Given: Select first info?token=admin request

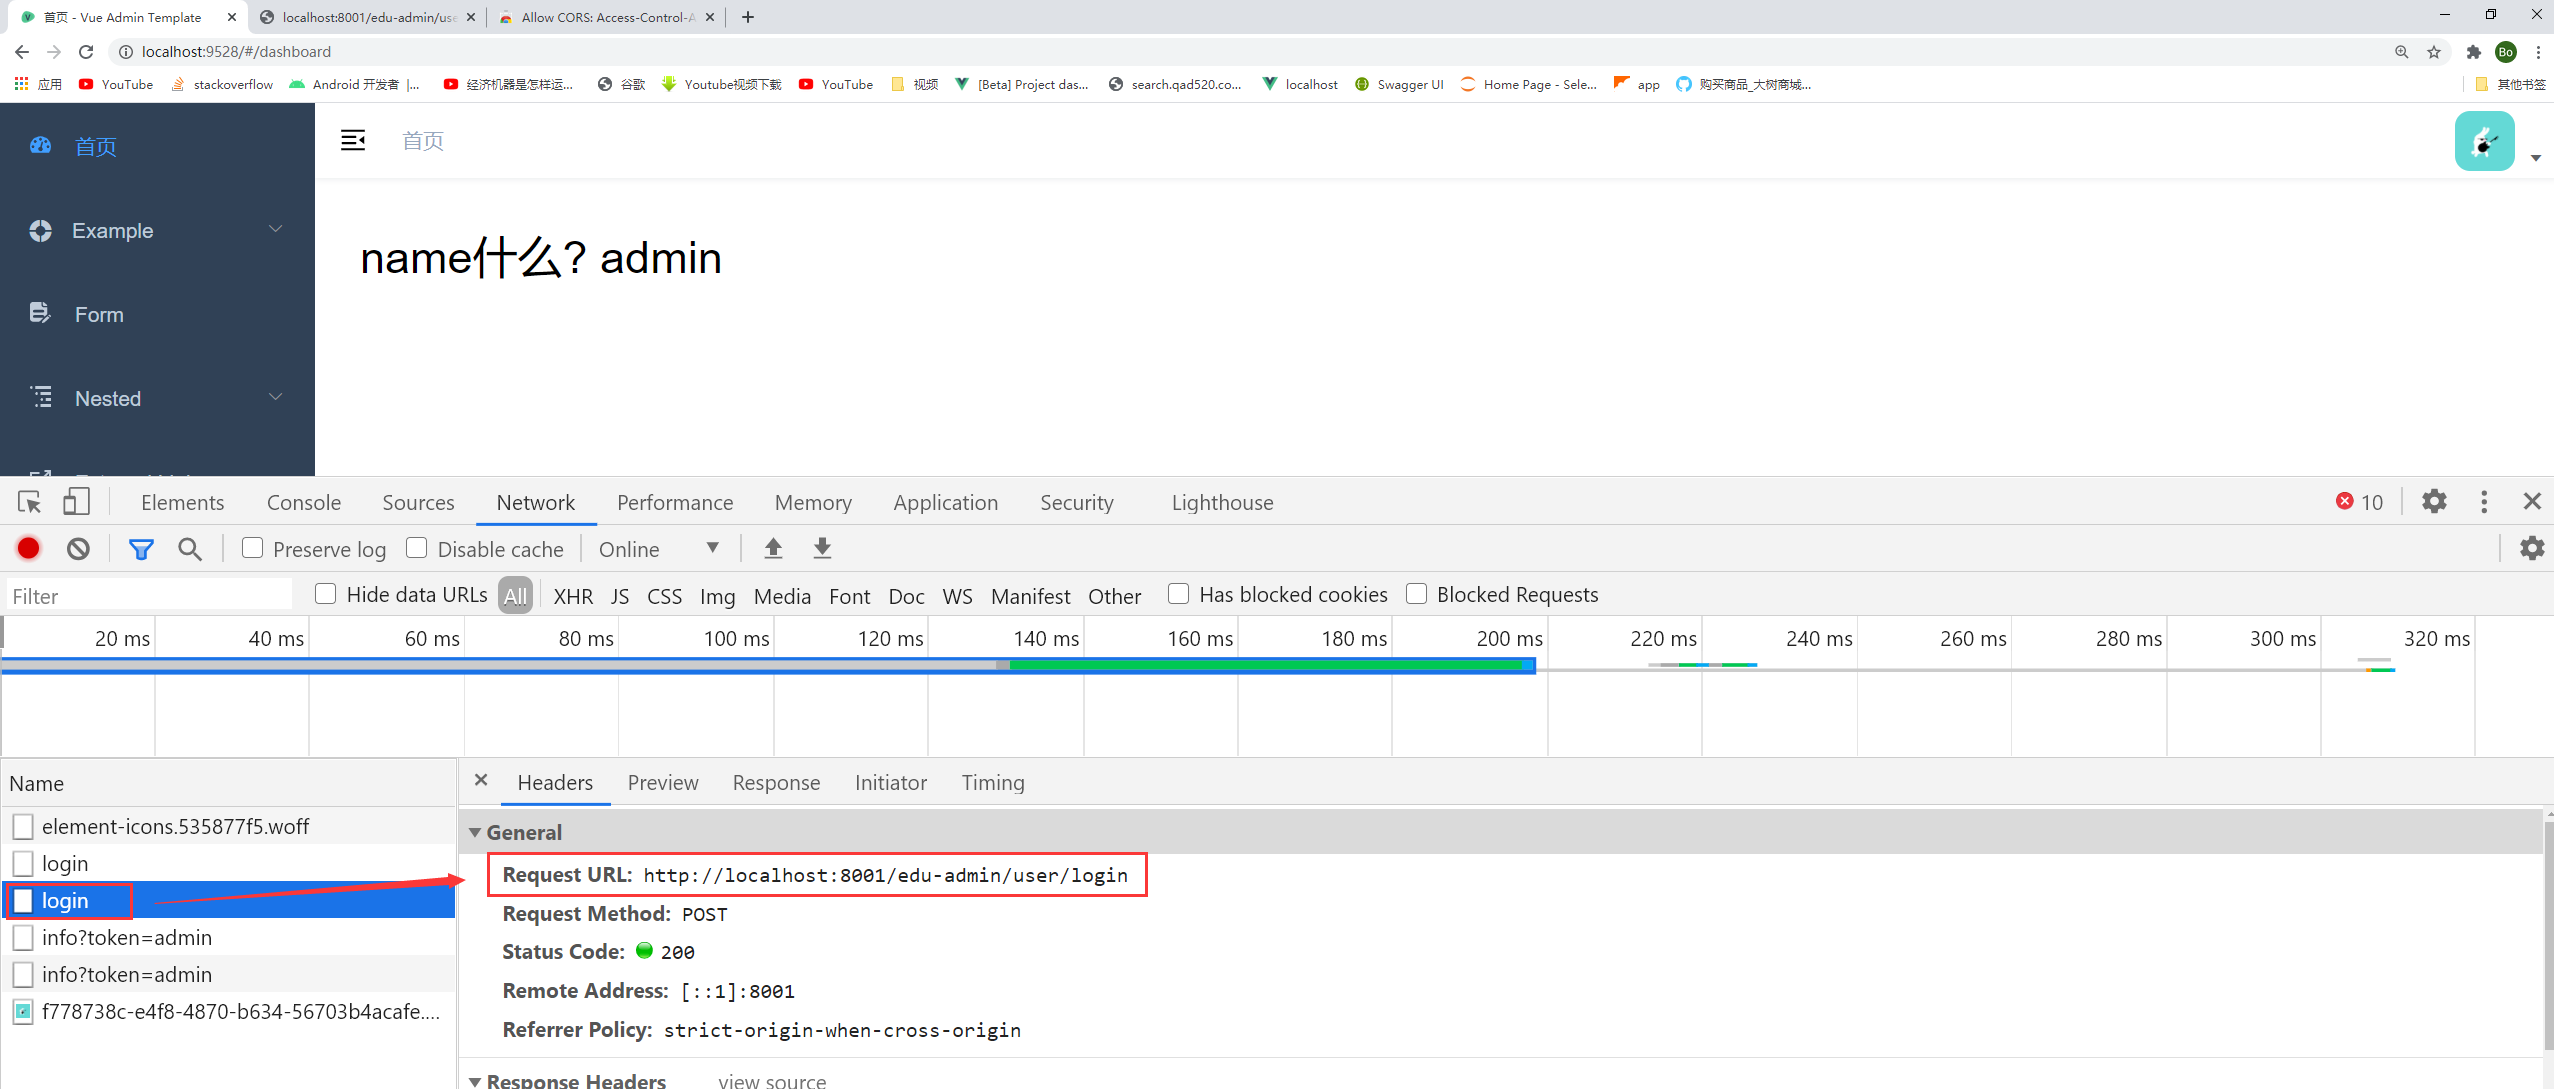Looking at the screenshot, I should pyautogui.click(x=228, y=937).
